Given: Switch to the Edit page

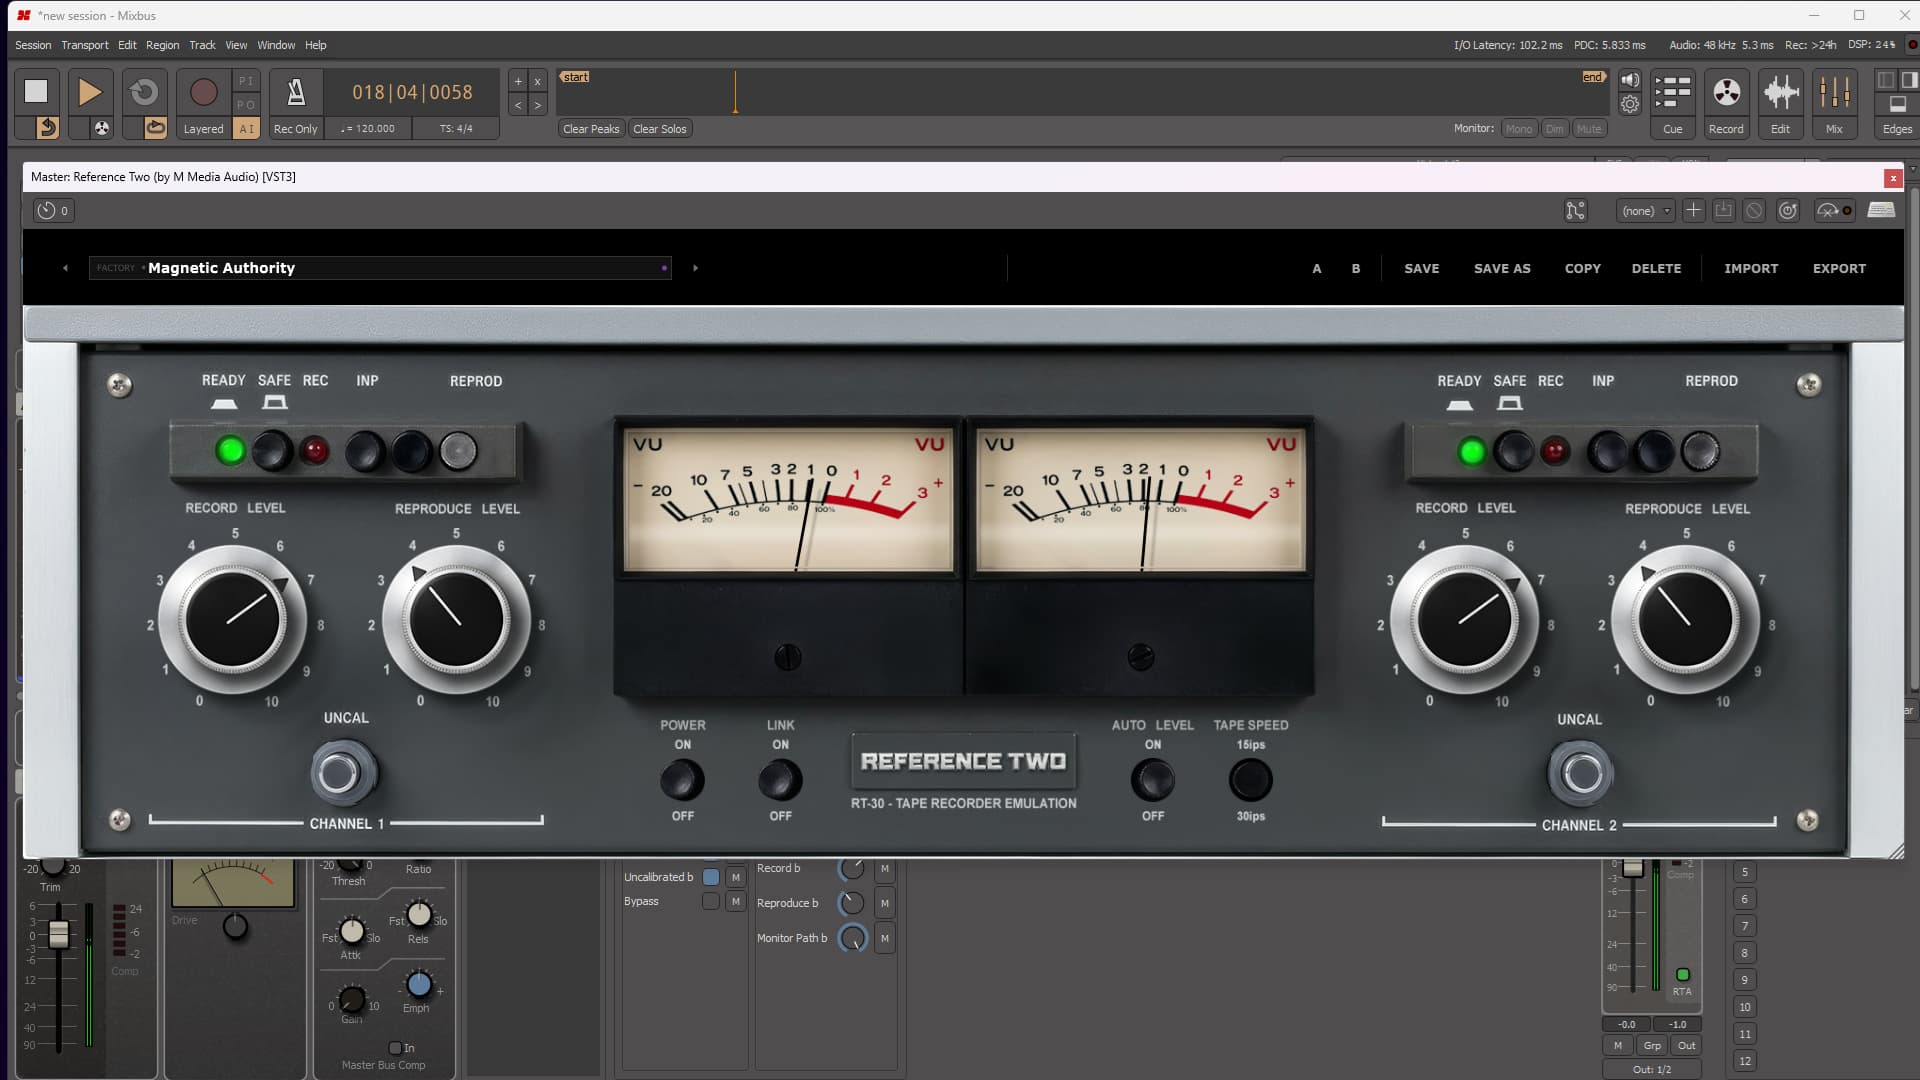Looking at the screenshot, I should tap(1780, 103).
